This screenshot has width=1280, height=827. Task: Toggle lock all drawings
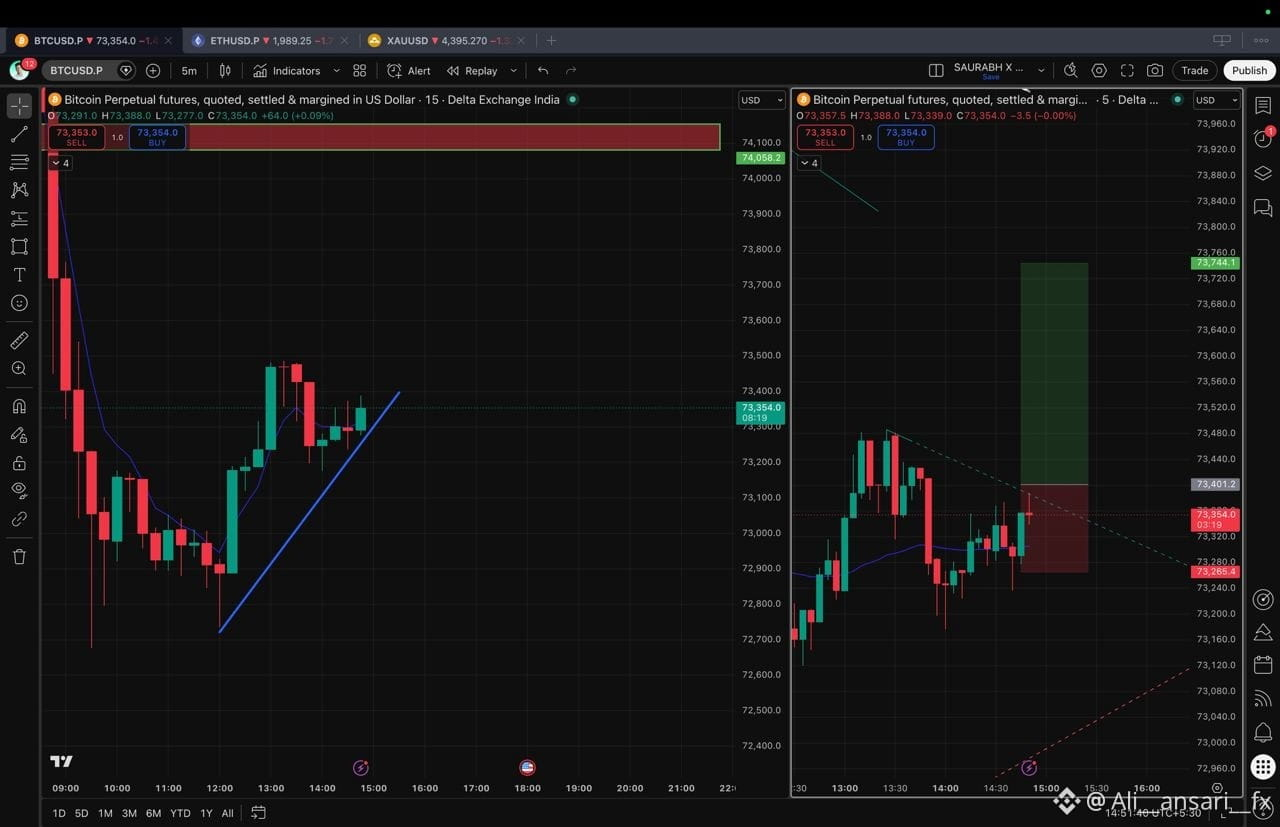tap(19, 463)
